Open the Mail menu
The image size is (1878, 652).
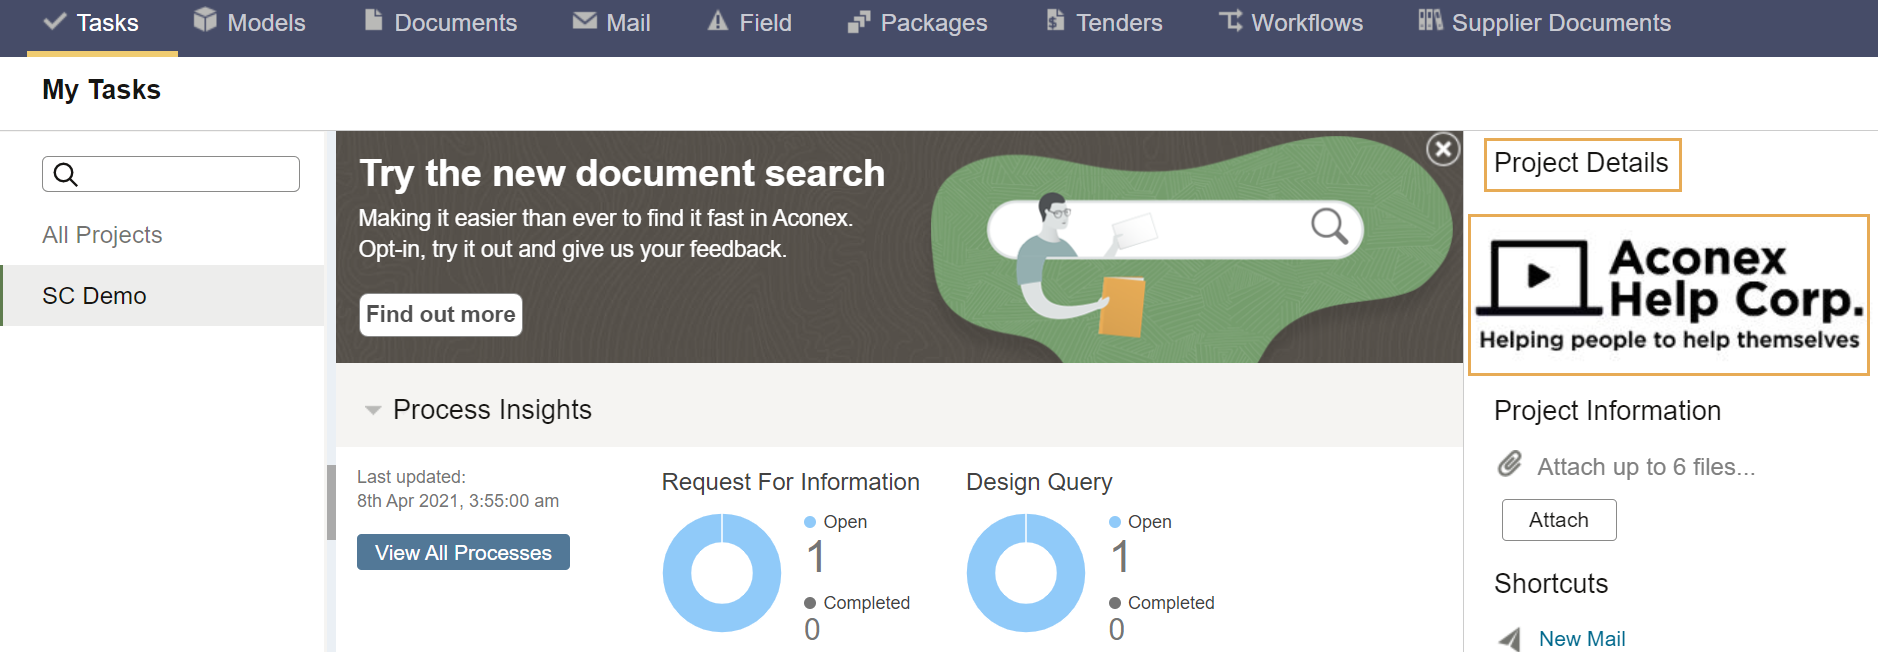coord(611,23)
